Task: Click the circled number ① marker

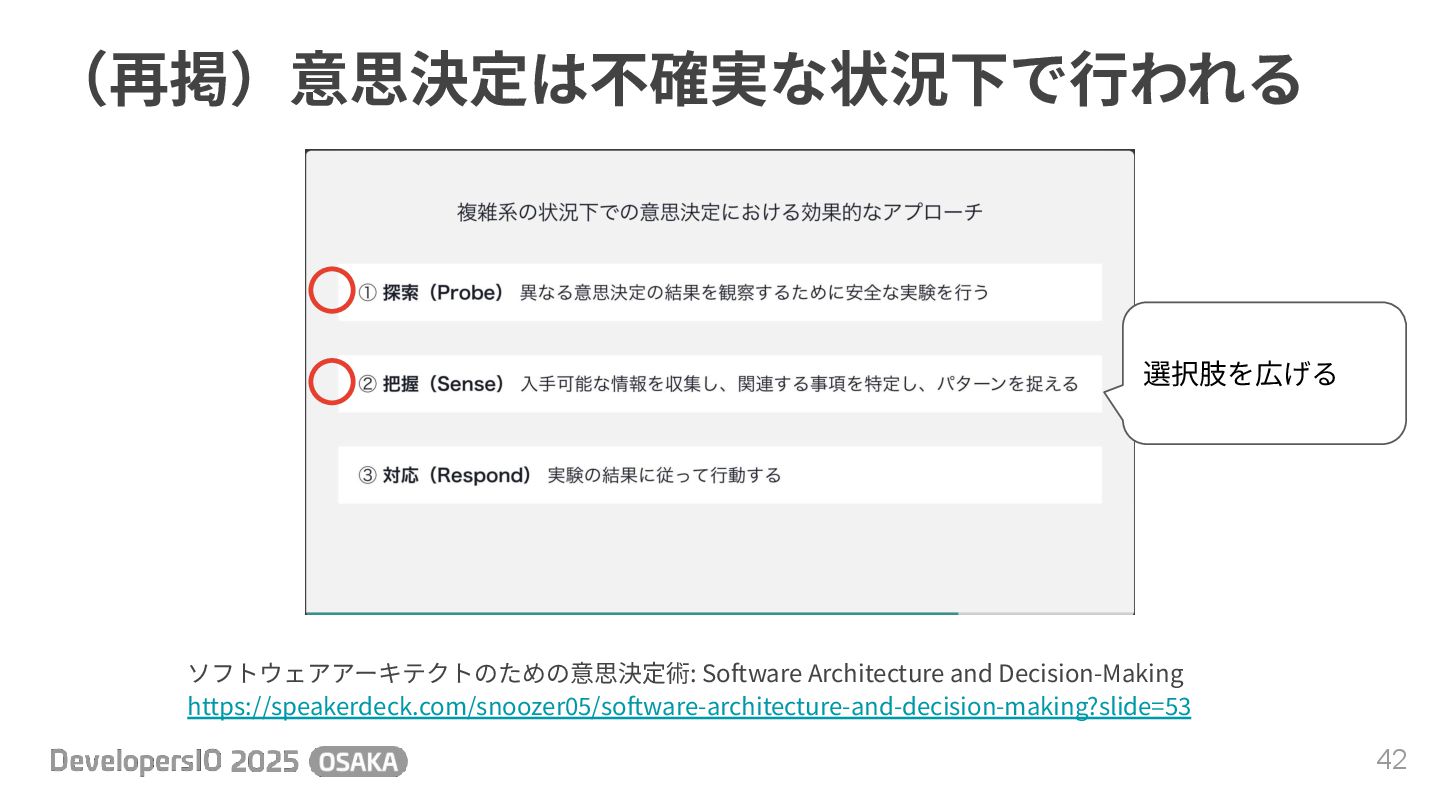Action: click(368, 293)
